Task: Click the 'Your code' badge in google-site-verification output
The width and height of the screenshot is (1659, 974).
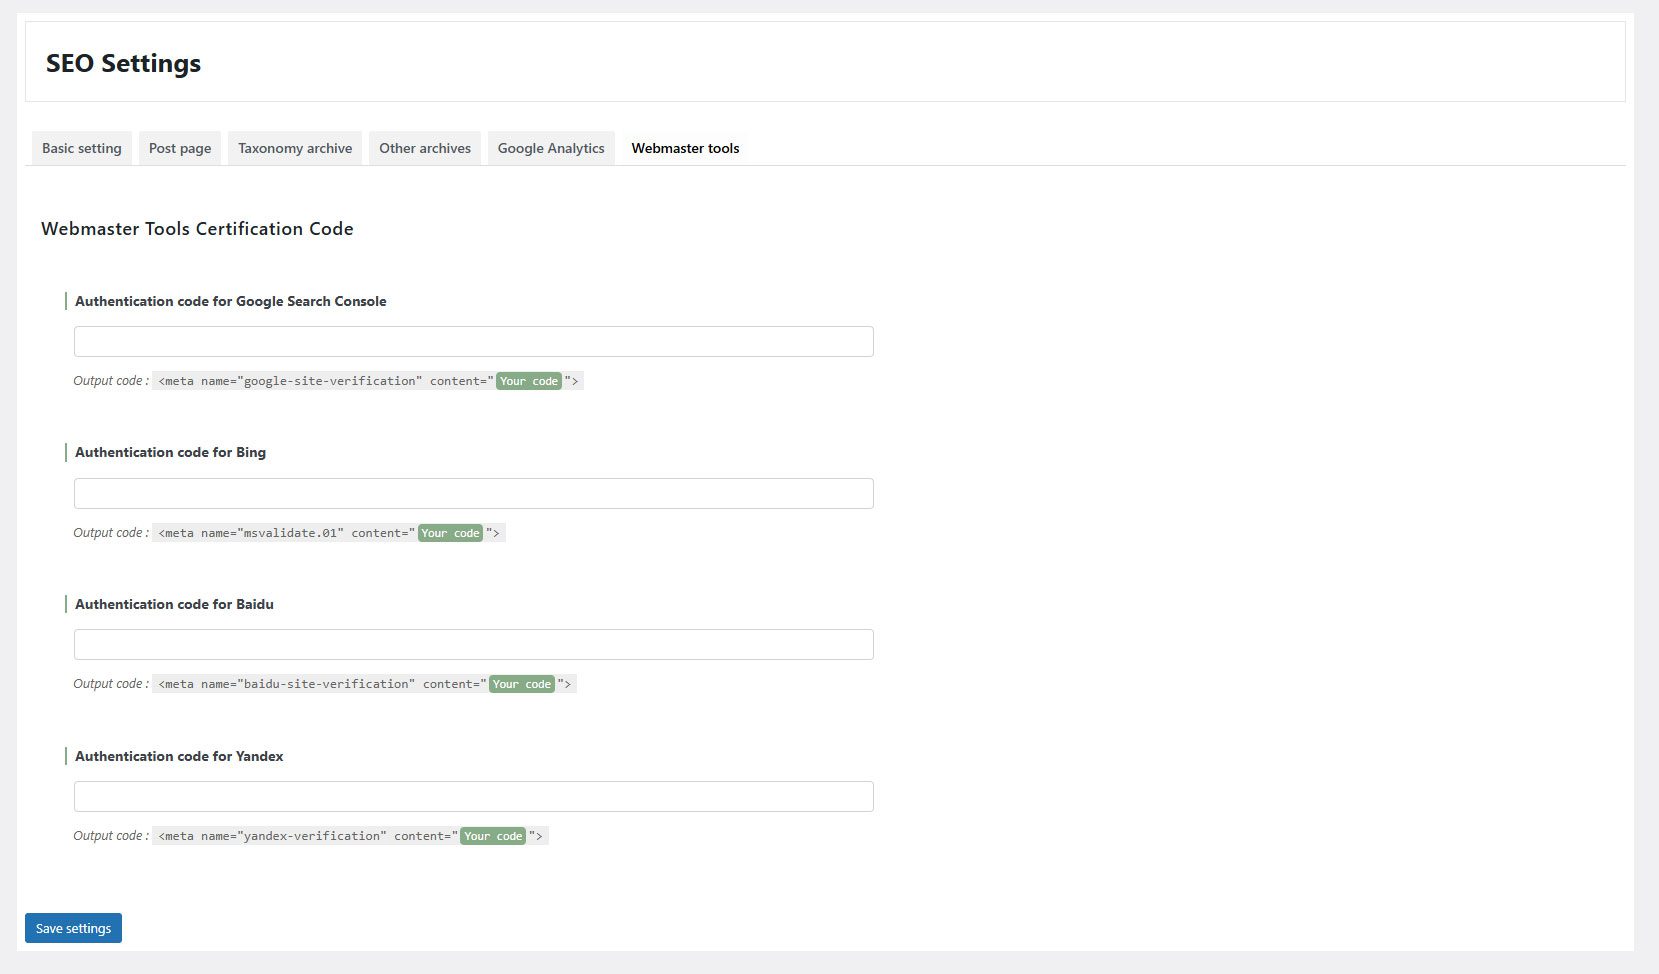Action: click(x=529, y=381)
